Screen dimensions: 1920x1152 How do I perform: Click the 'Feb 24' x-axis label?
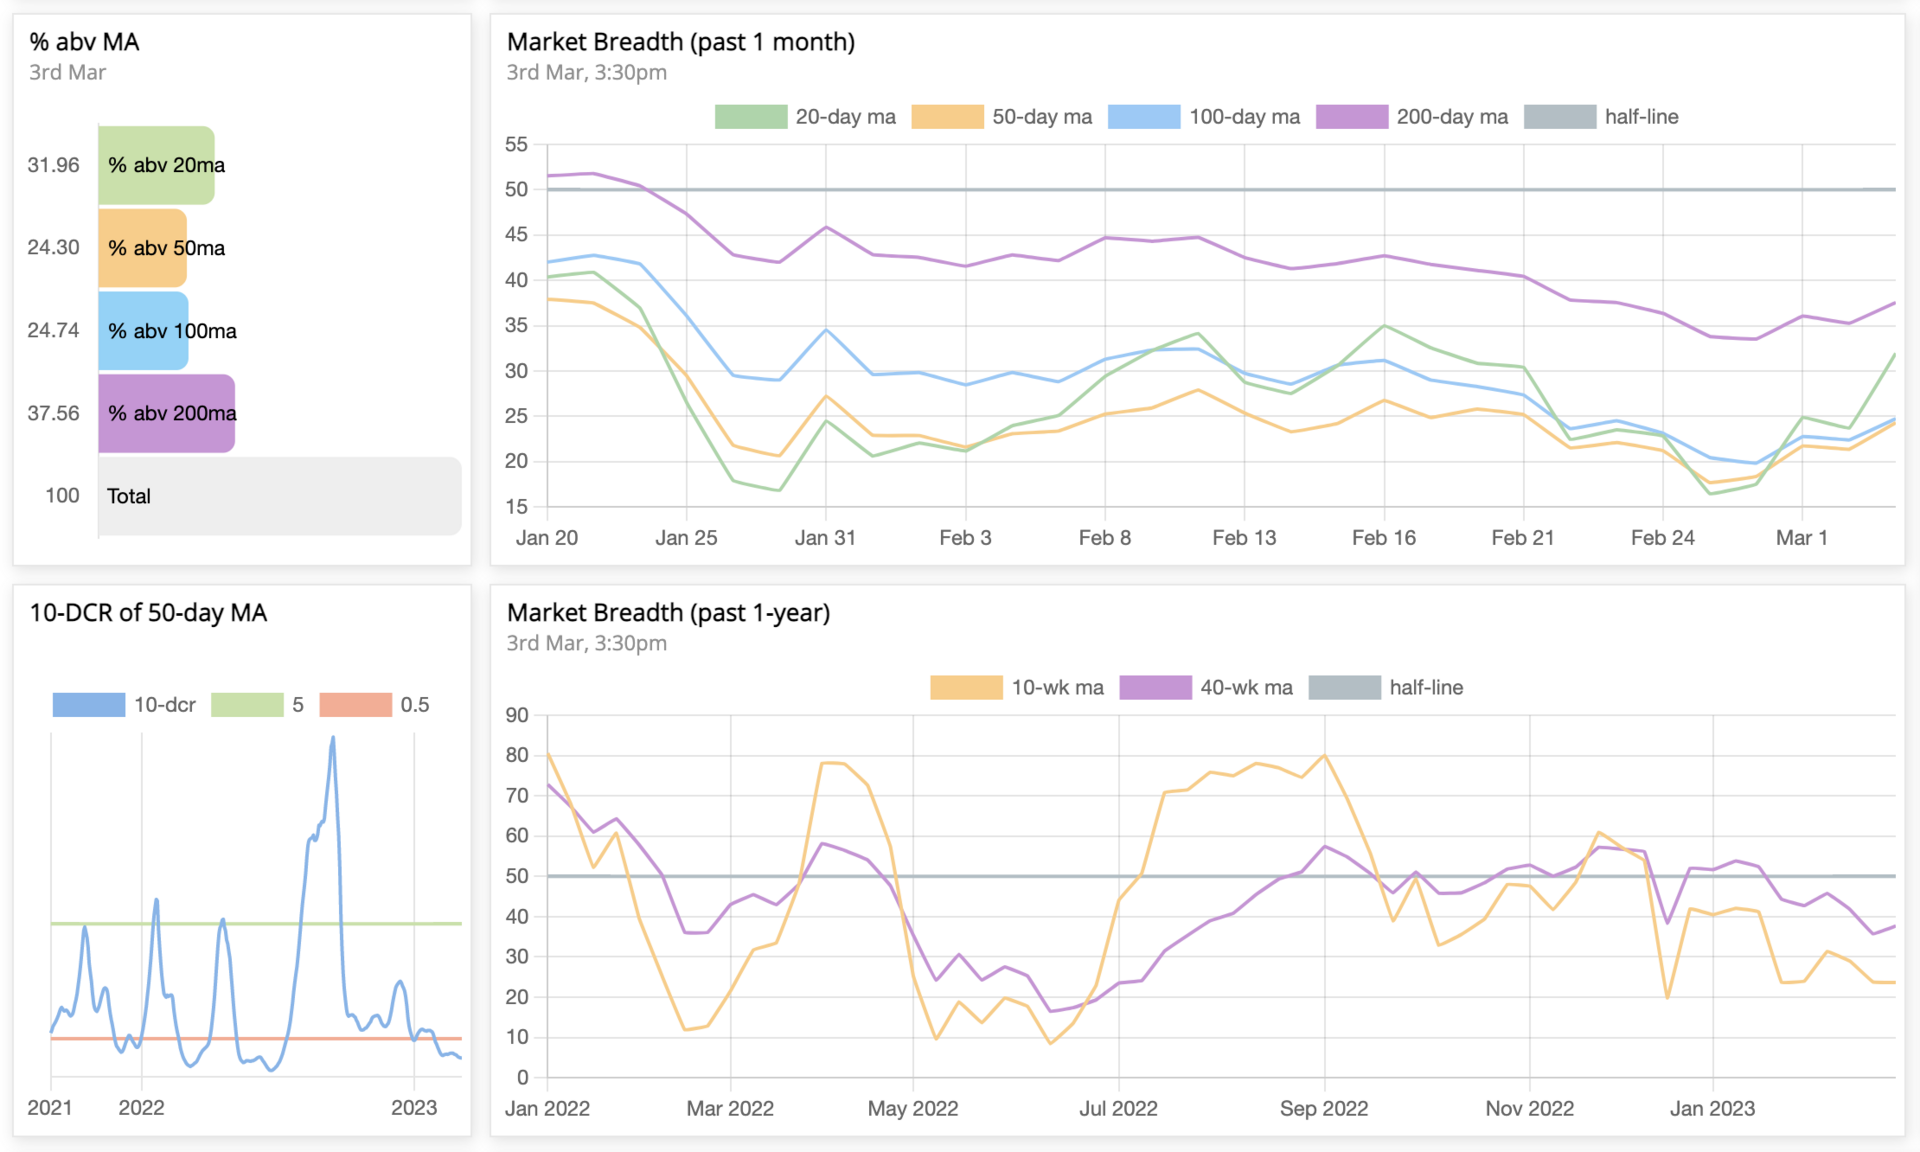click(1663, 538)
